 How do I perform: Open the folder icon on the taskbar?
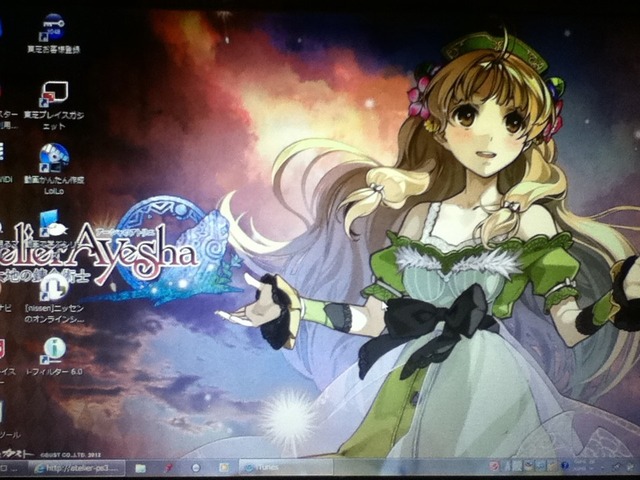point(141,468)
